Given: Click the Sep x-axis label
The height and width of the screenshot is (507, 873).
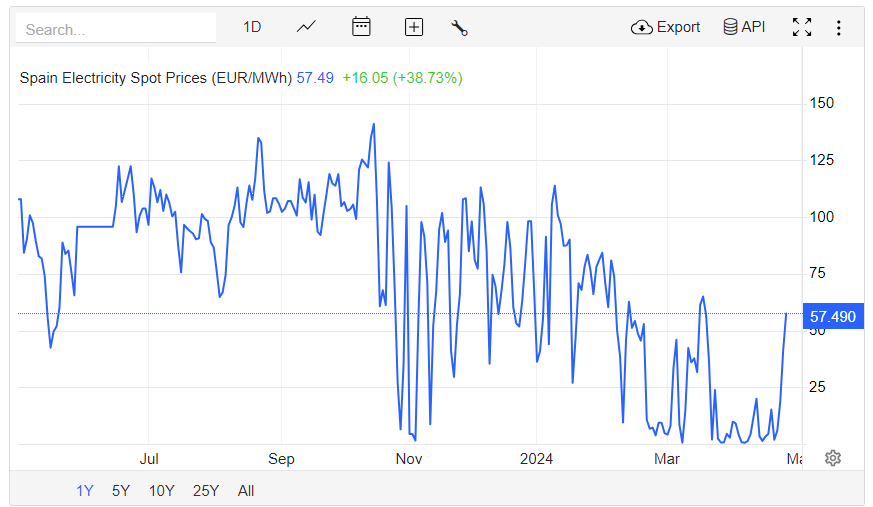Looking at the screenshot, I should coord(281,459).
